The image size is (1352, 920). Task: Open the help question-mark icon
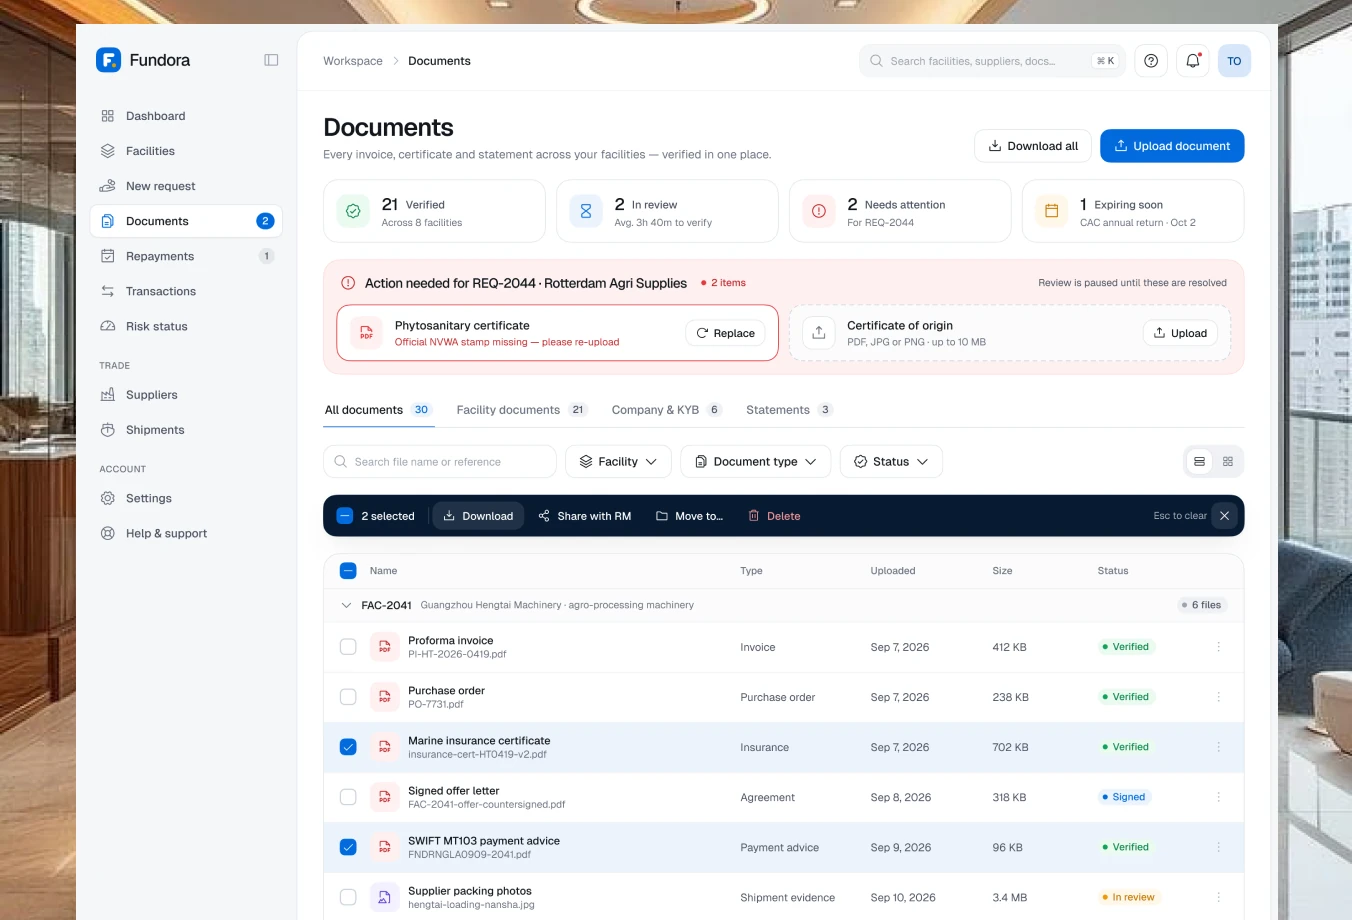coord(1151,61)
